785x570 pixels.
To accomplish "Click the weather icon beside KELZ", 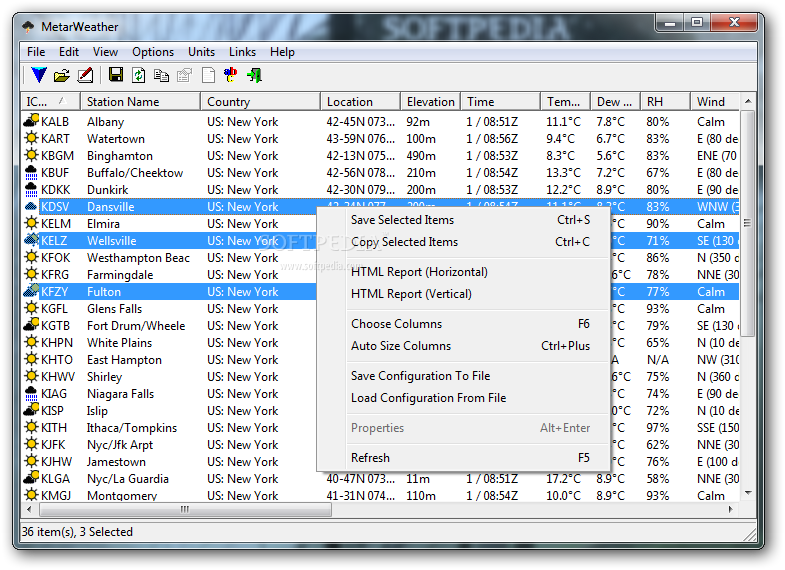I will click(31, 240).
